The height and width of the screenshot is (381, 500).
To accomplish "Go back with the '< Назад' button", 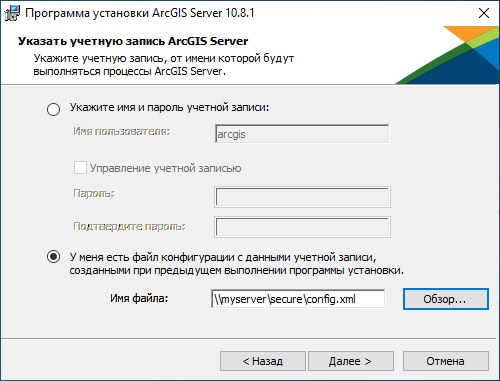I will [x=263, y=361].
